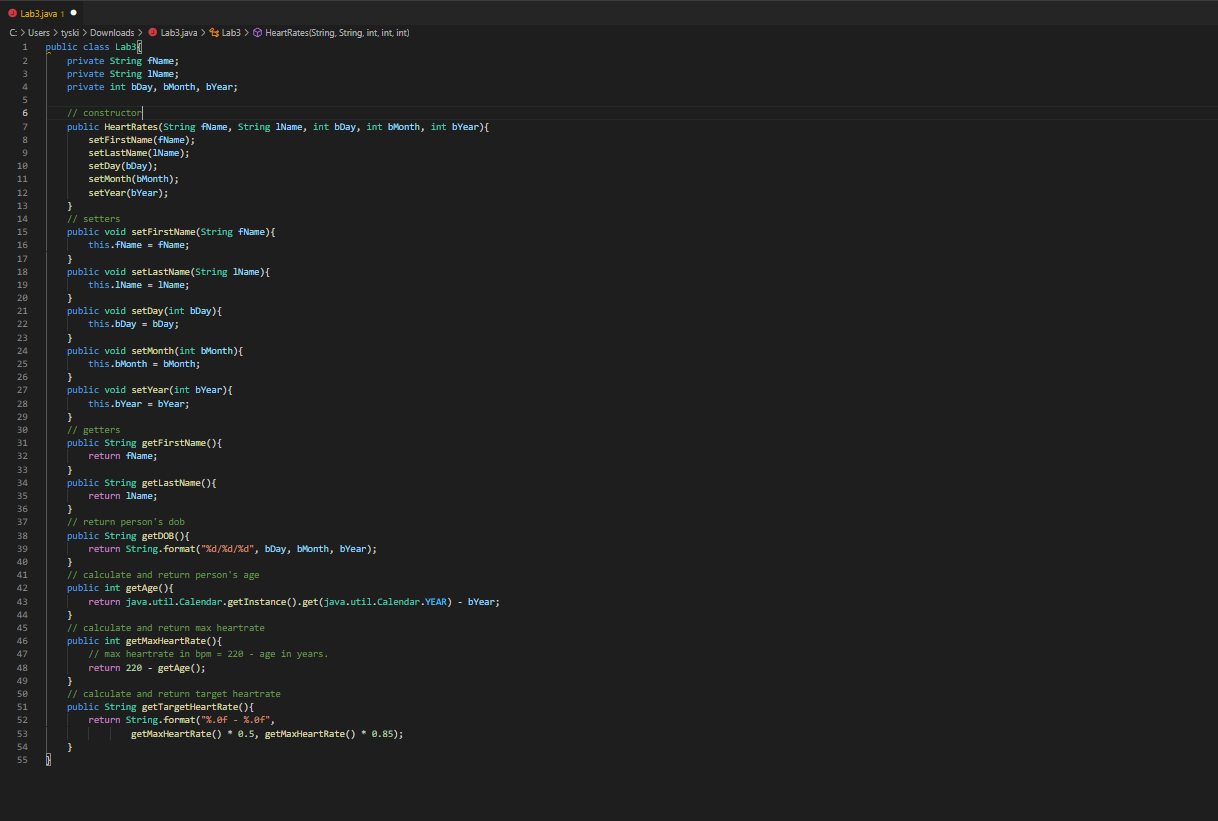This screenshot has height=821, width=1218.
Task: Click line number 42 in the gutter
Action: (22, 587)
